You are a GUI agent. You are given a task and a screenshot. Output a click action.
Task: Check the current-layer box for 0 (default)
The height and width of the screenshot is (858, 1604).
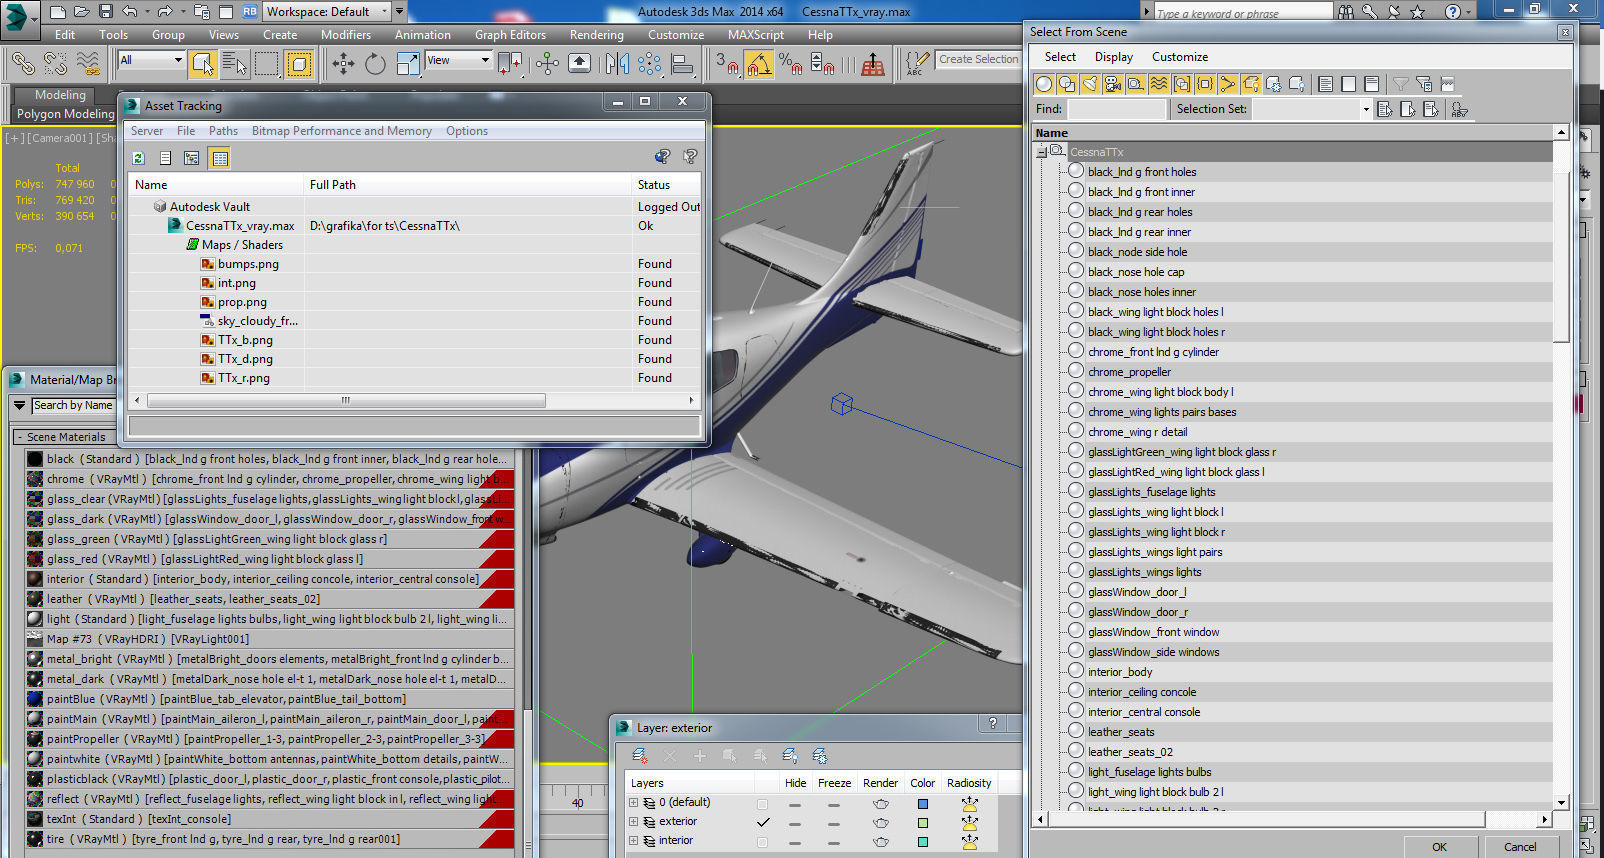[763, 803]
